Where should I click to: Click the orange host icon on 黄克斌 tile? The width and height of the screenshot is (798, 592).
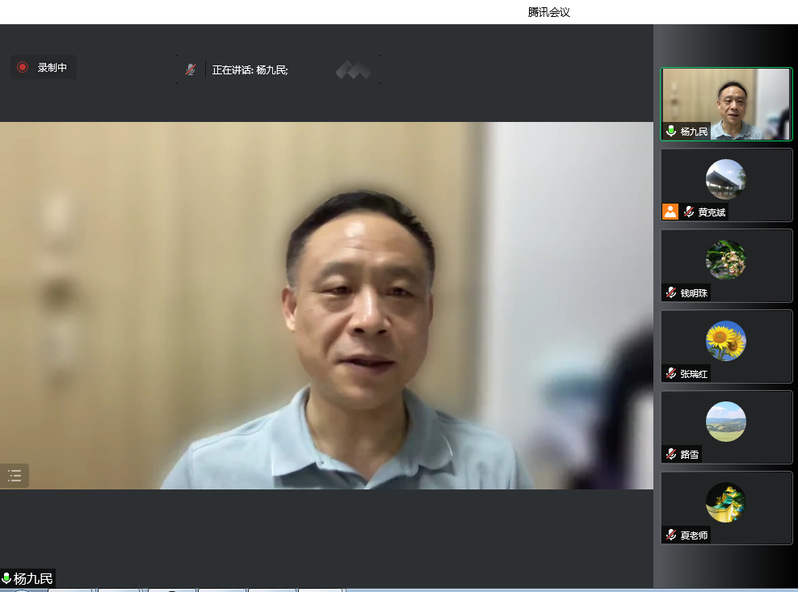click(x=670, y=212)
